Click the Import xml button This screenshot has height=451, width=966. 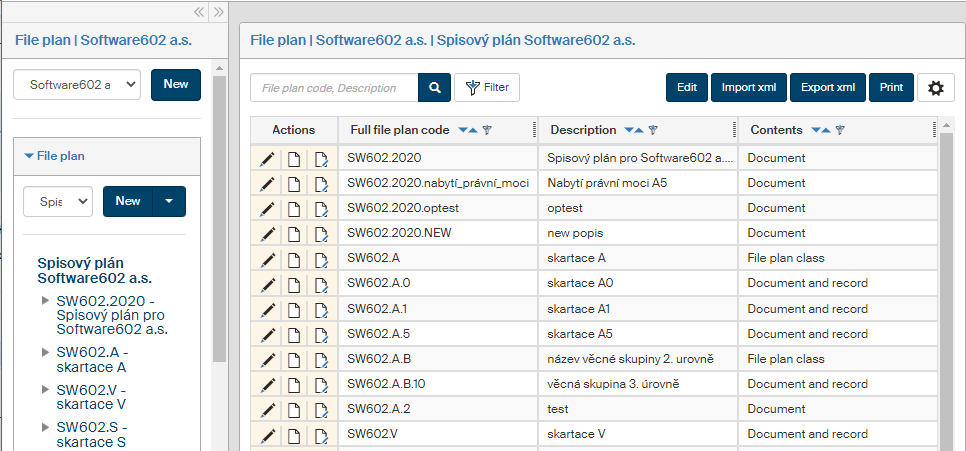point(749,88)
